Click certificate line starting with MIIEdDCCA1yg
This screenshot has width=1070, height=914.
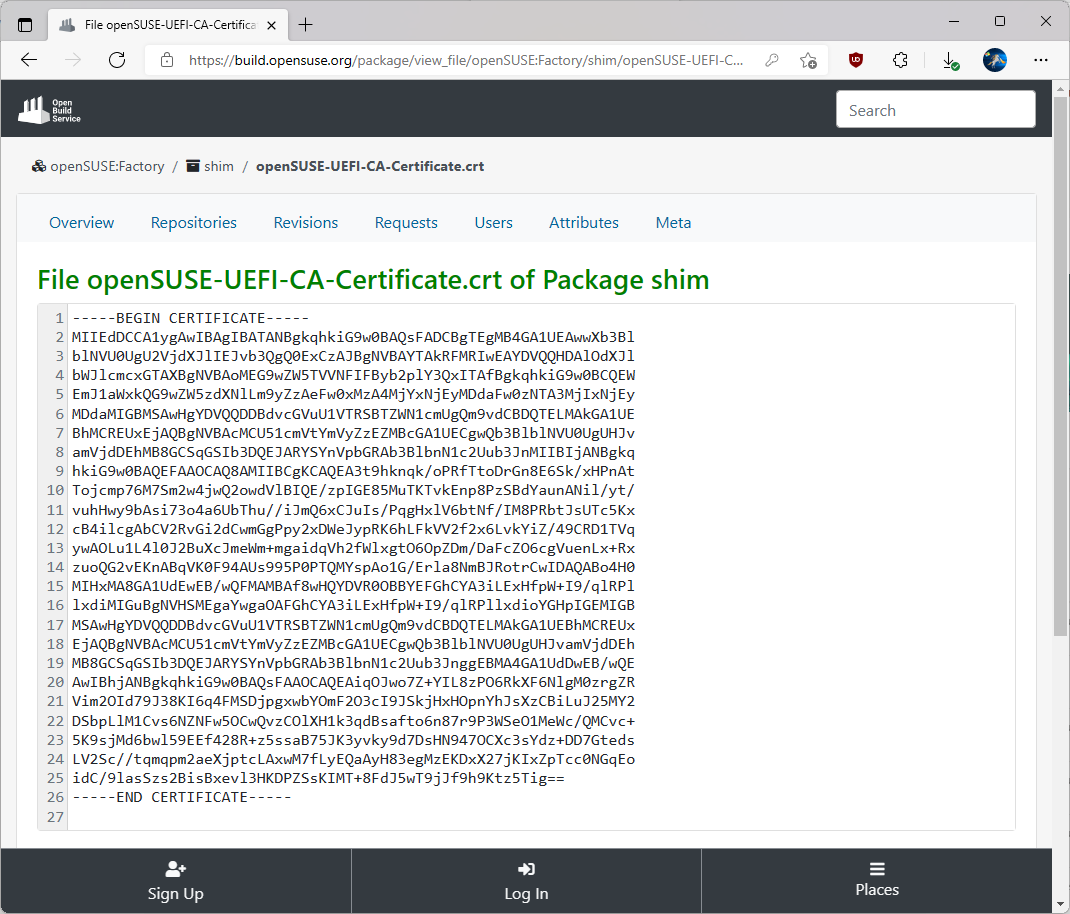353,337
